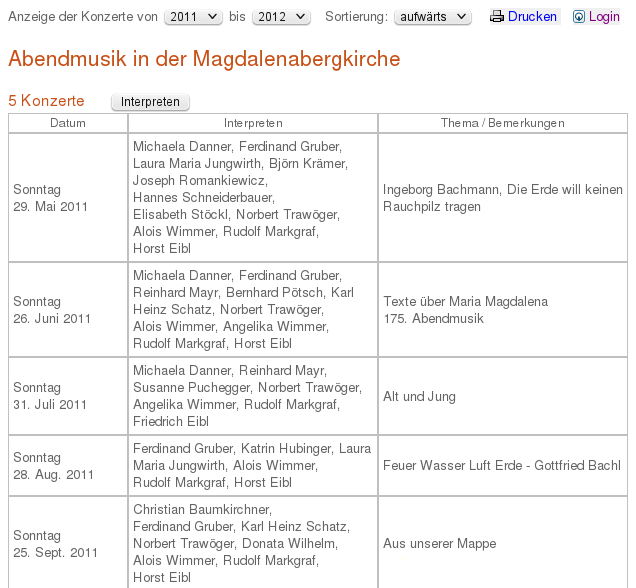Click the Sortierung: label
The width and height of the screenshot is (636, 588).
pyautogui.click(x=357, y=17)
